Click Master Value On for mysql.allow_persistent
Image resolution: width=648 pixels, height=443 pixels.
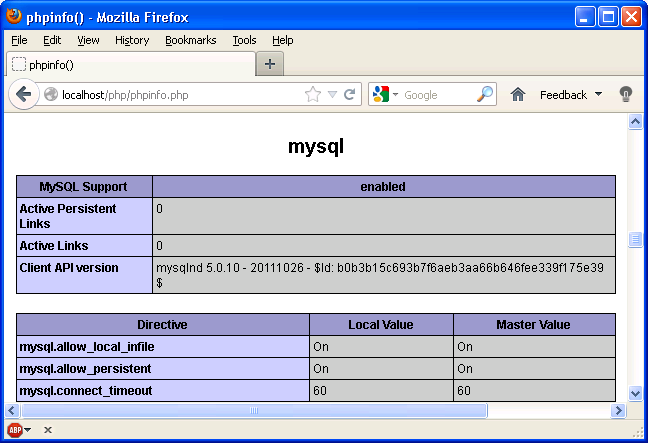point(534,369)
